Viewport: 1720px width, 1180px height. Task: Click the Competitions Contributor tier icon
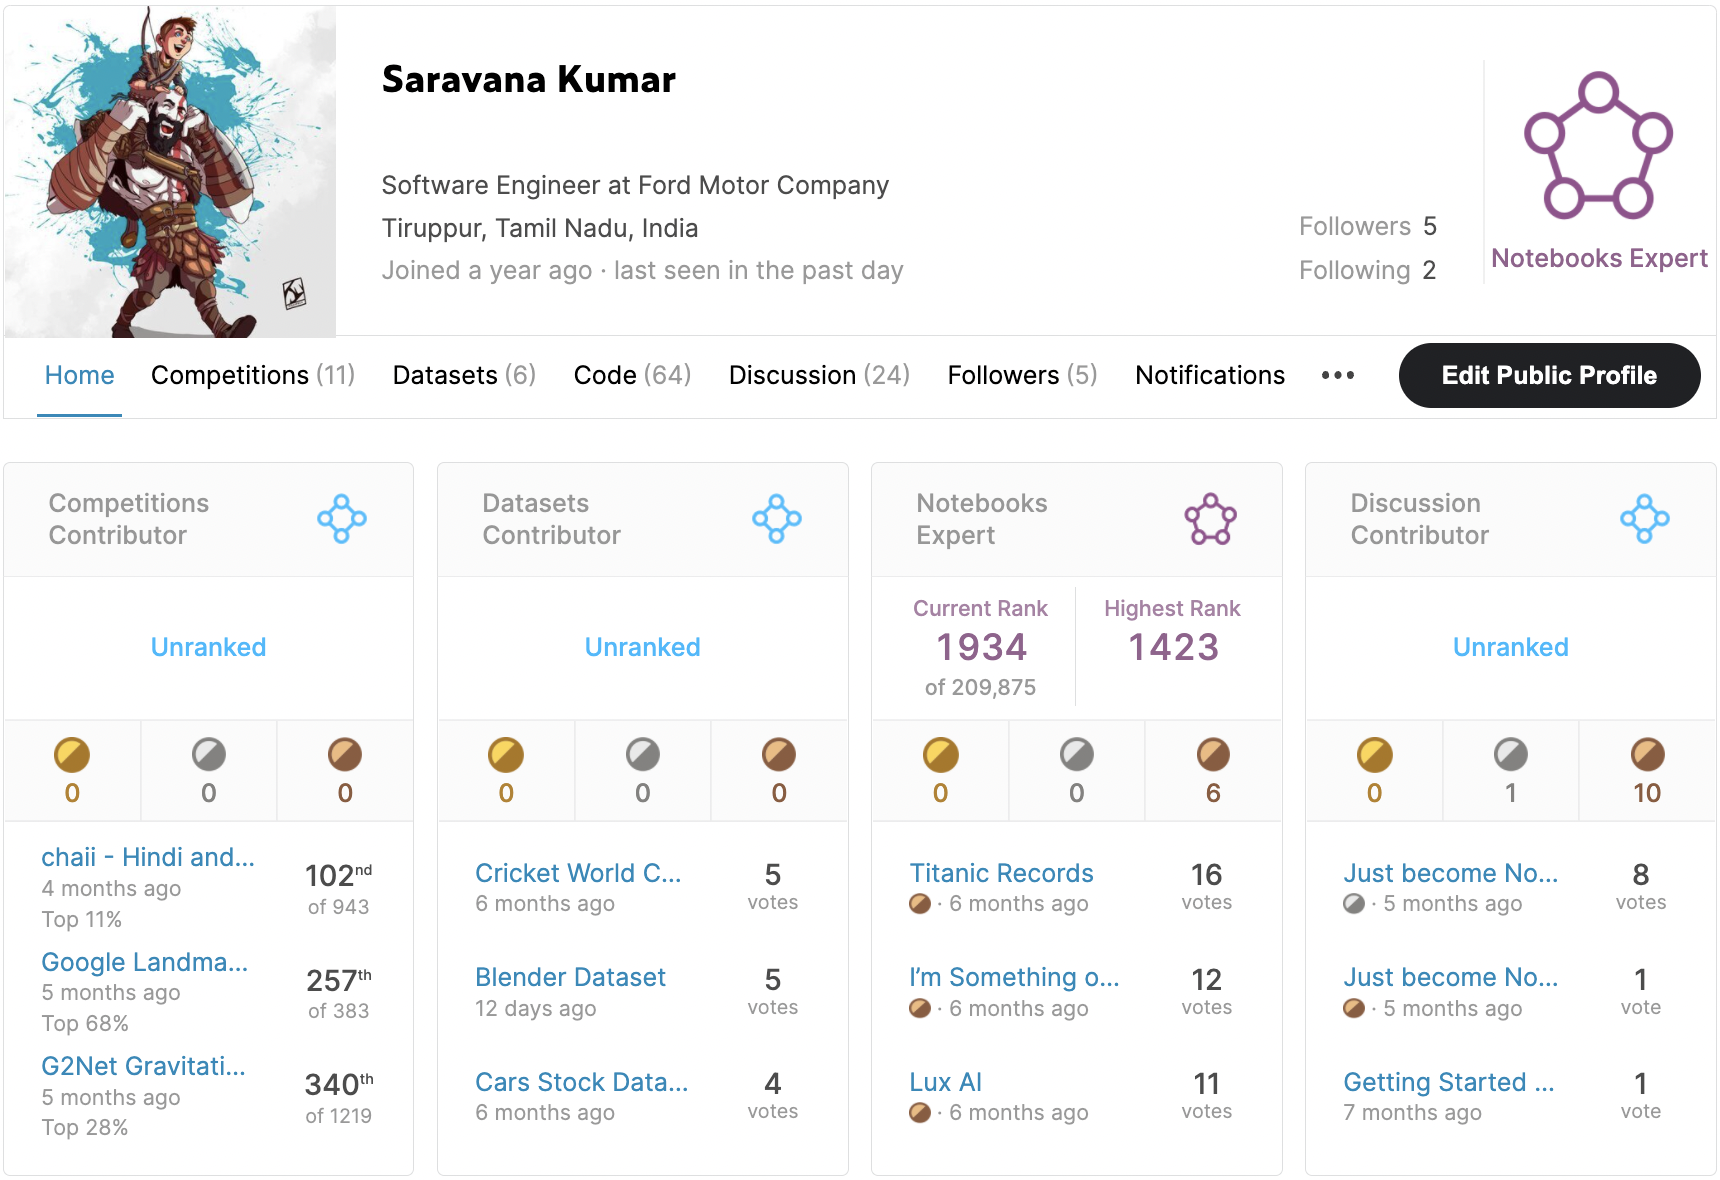tap(342, 519)
